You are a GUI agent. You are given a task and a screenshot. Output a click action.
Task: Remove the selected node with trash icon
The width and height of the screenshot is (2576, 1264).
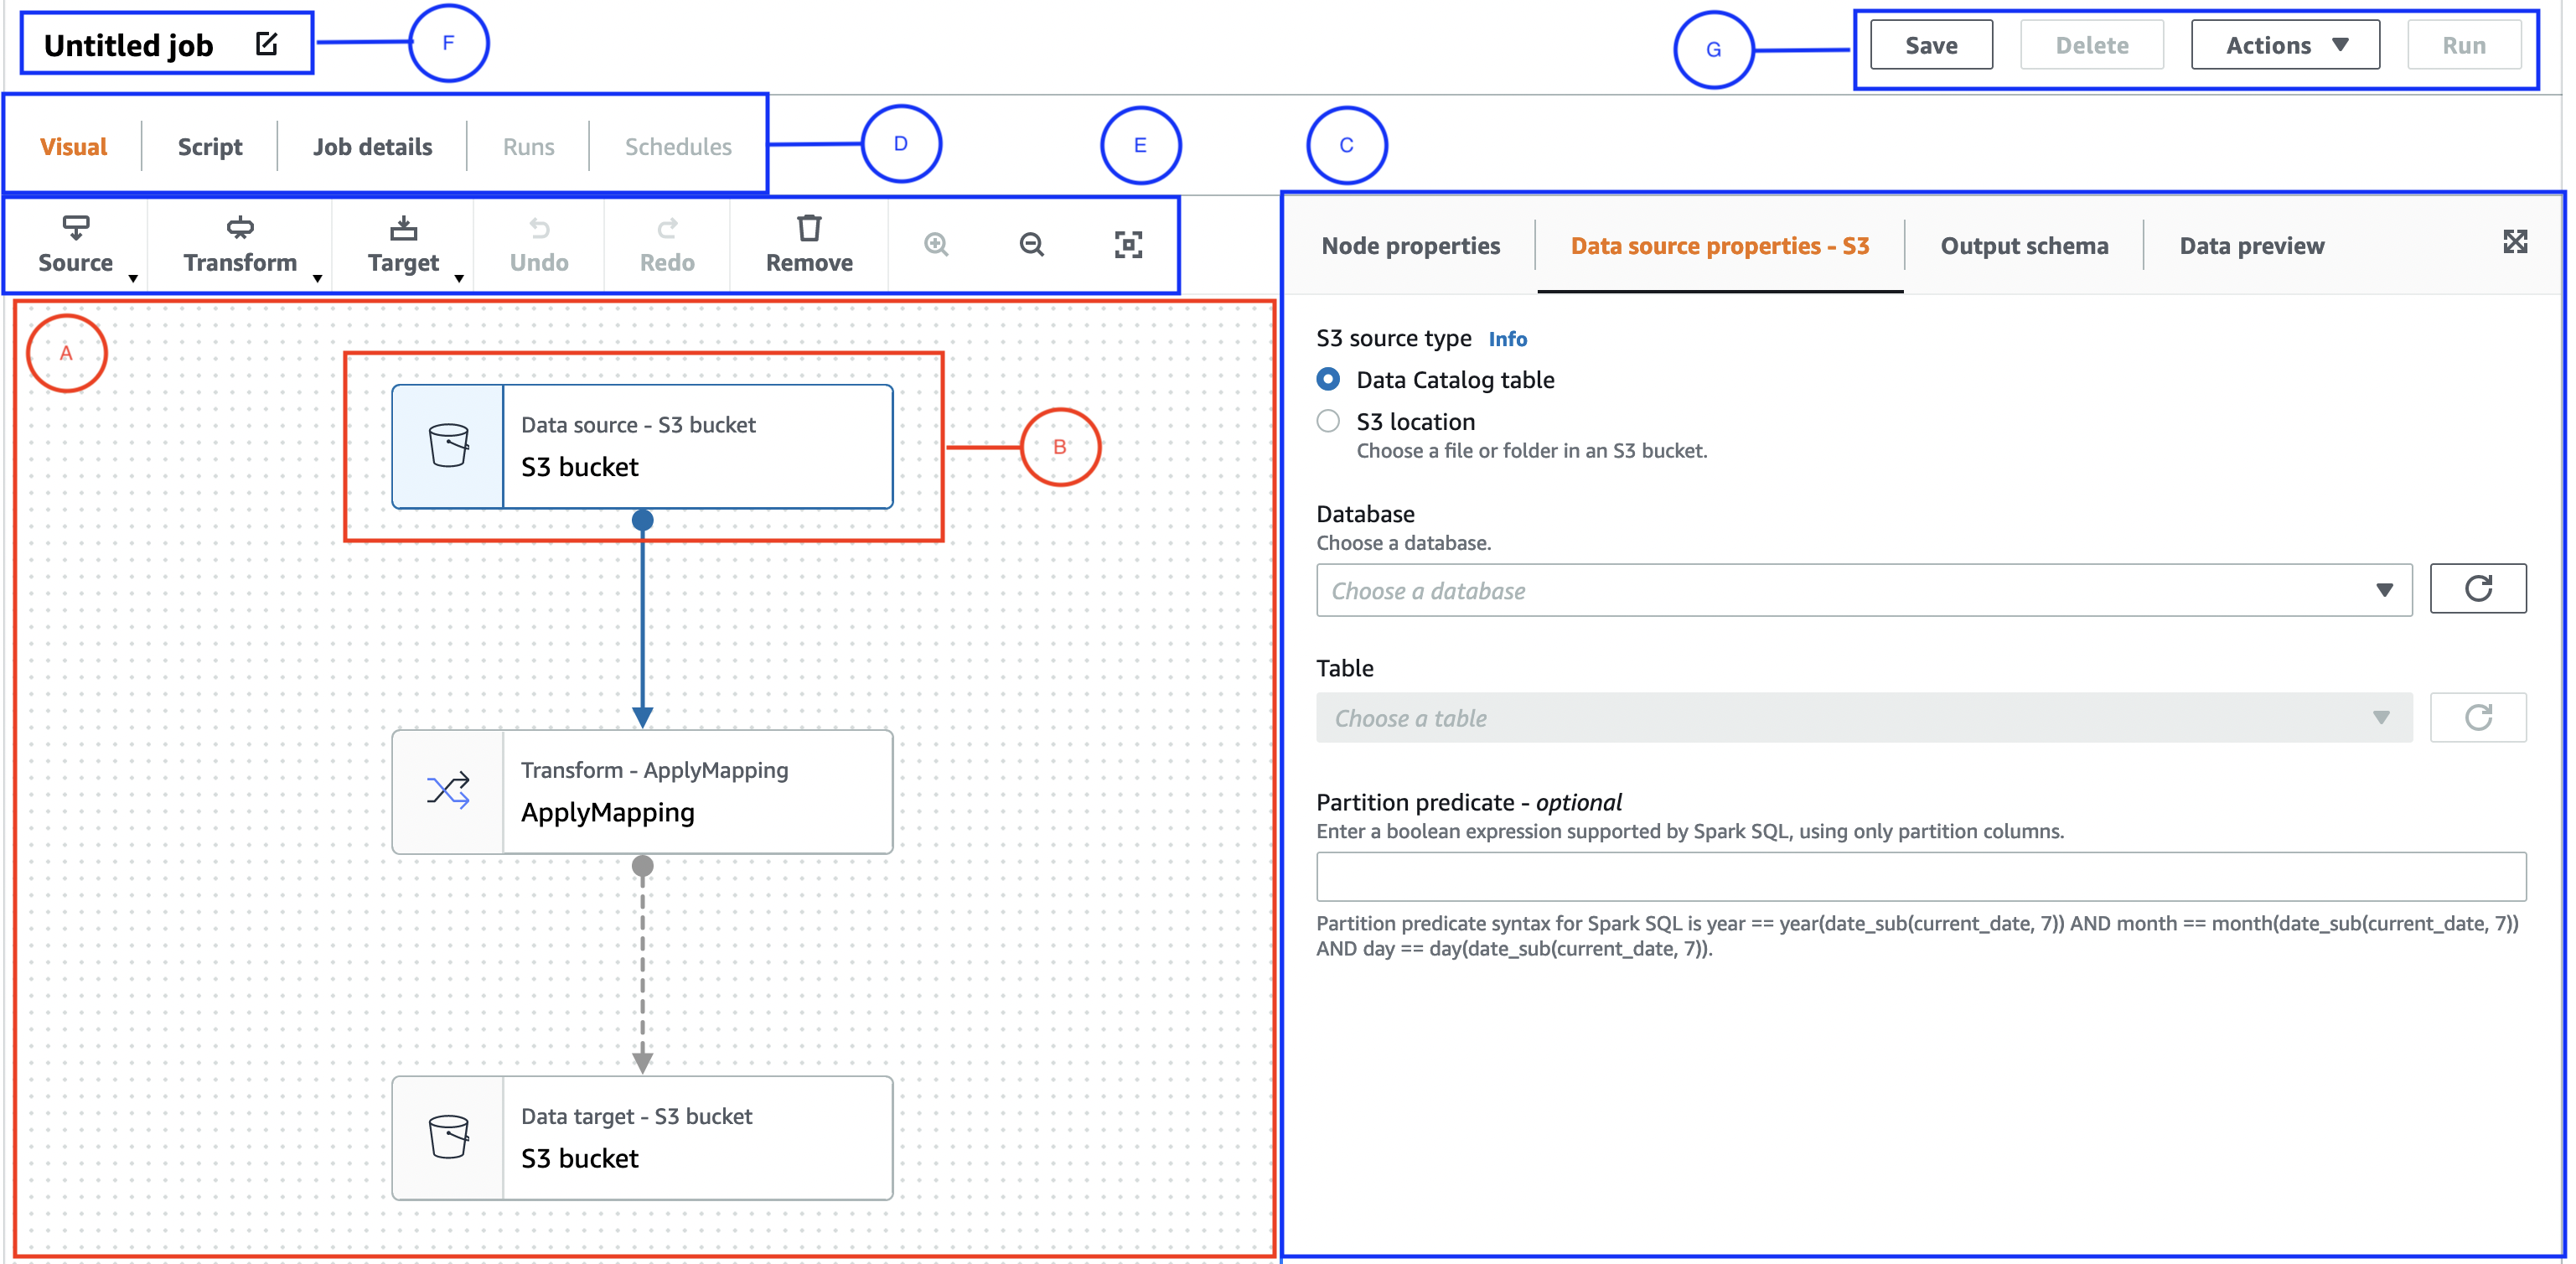click(x=809, y=243)
